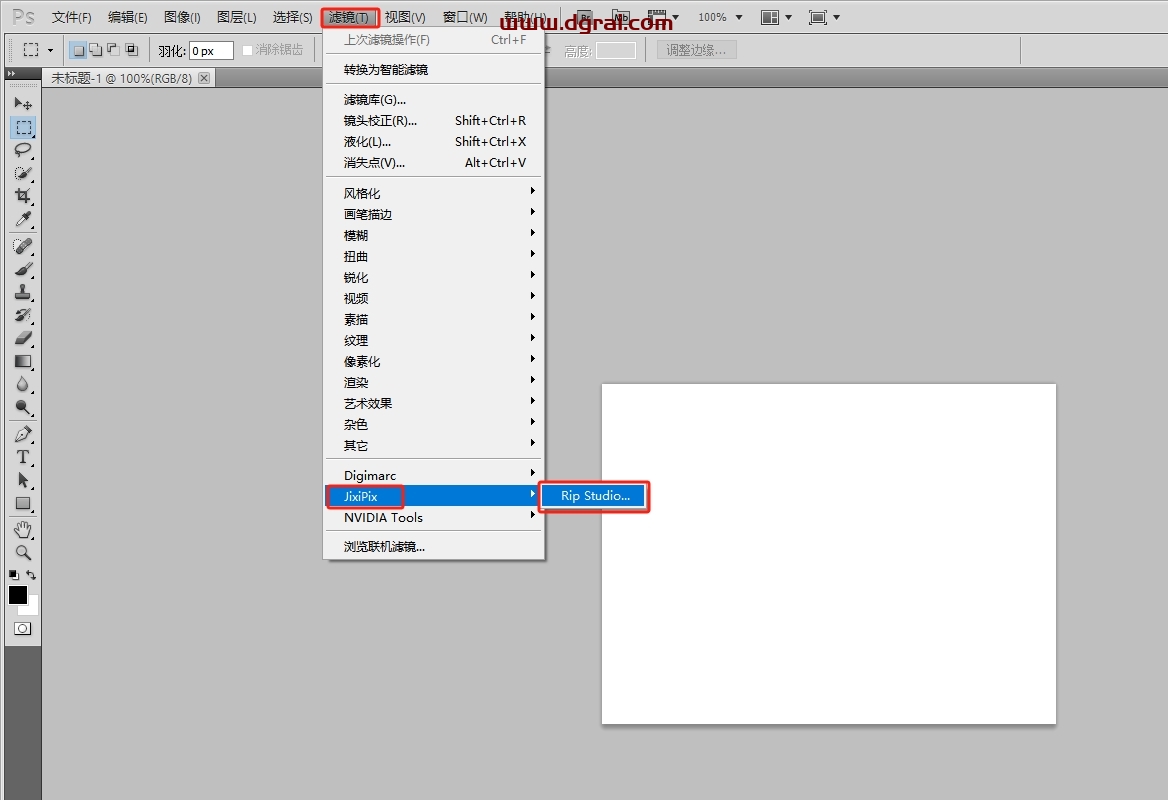Click the 高度 height input field
Viewport: 1168px width, 800px height.
click(x=616, y=51)
